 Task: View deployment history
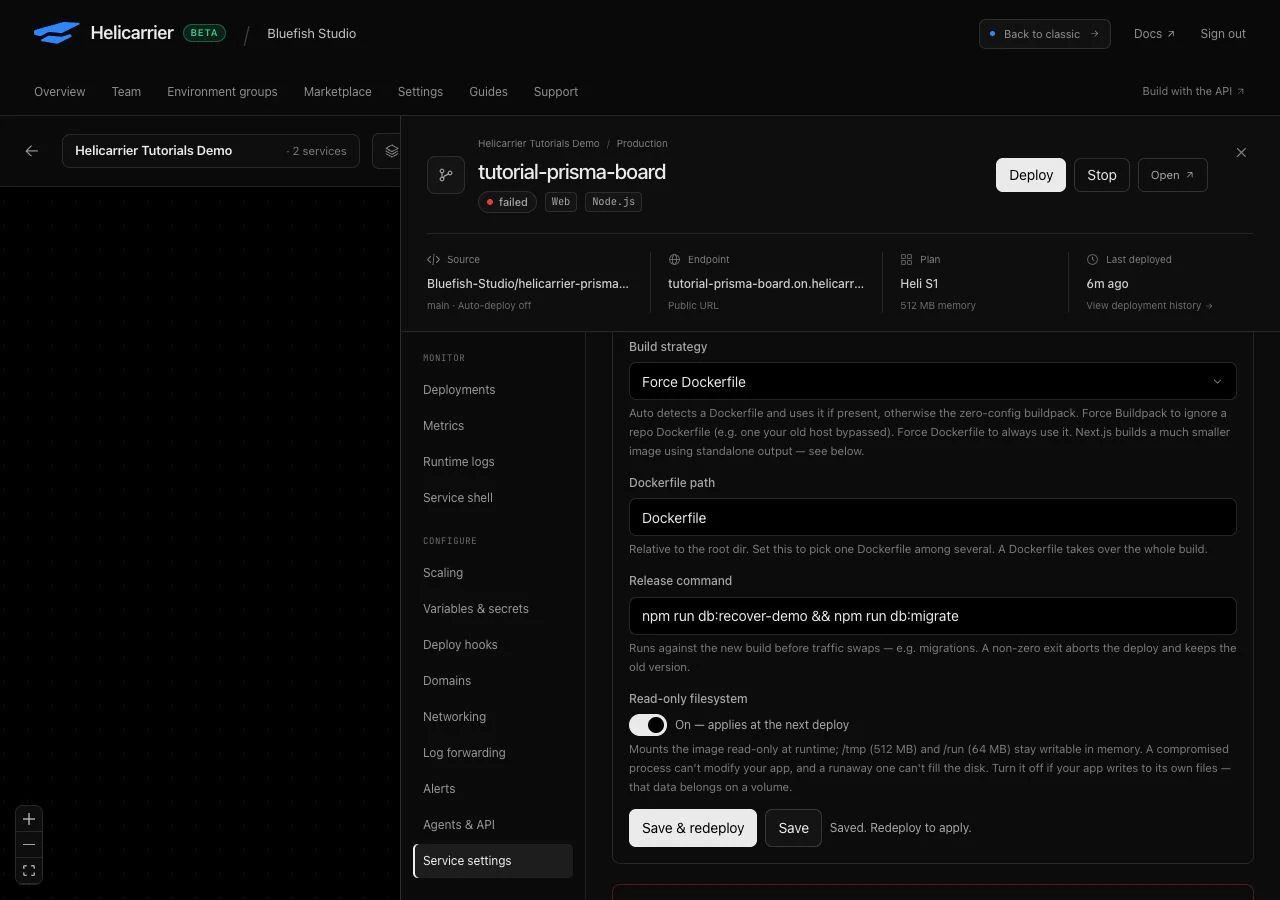coord(1149,306)
